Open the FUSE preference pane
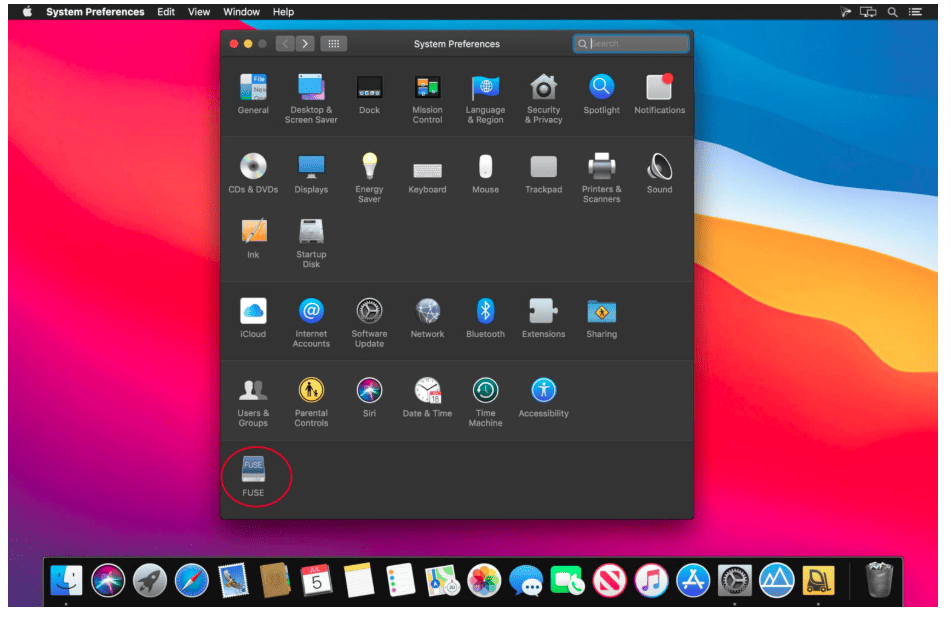 [x=253, y=476]
